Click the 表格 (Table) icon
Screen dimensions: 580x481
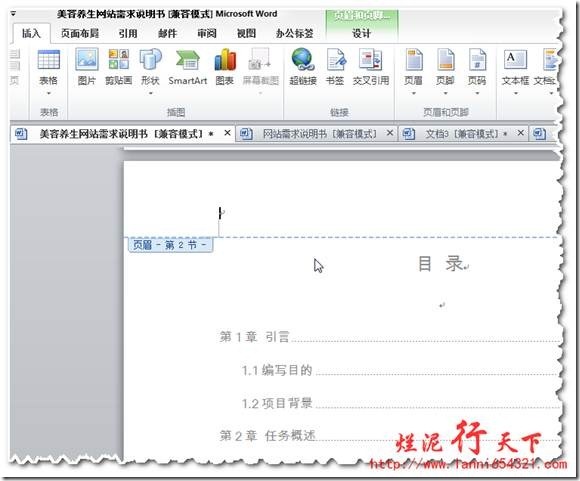click(49, 60)
